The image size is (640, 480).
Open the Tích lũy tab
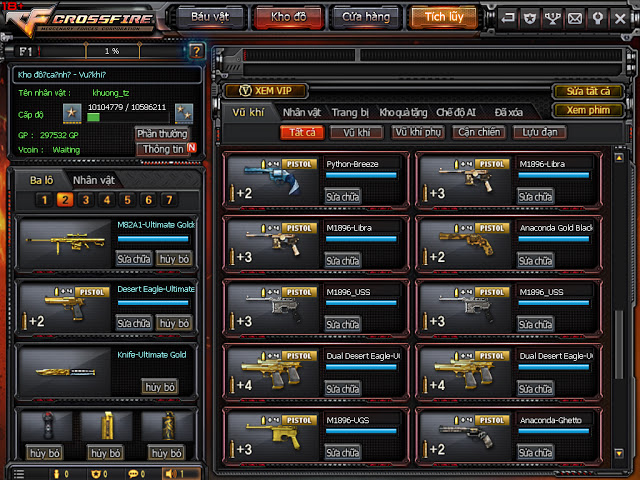point(444,17)
